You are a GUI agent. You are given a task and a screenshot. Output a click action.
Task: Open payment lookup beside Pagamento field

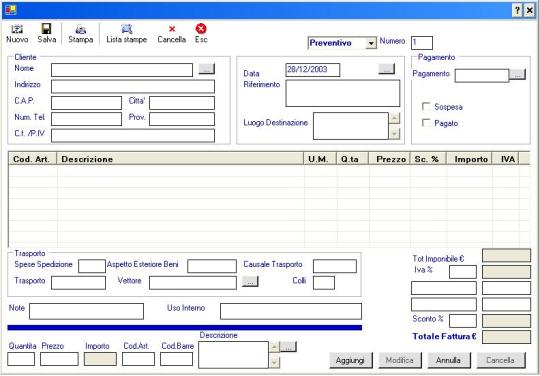point(518,74)
